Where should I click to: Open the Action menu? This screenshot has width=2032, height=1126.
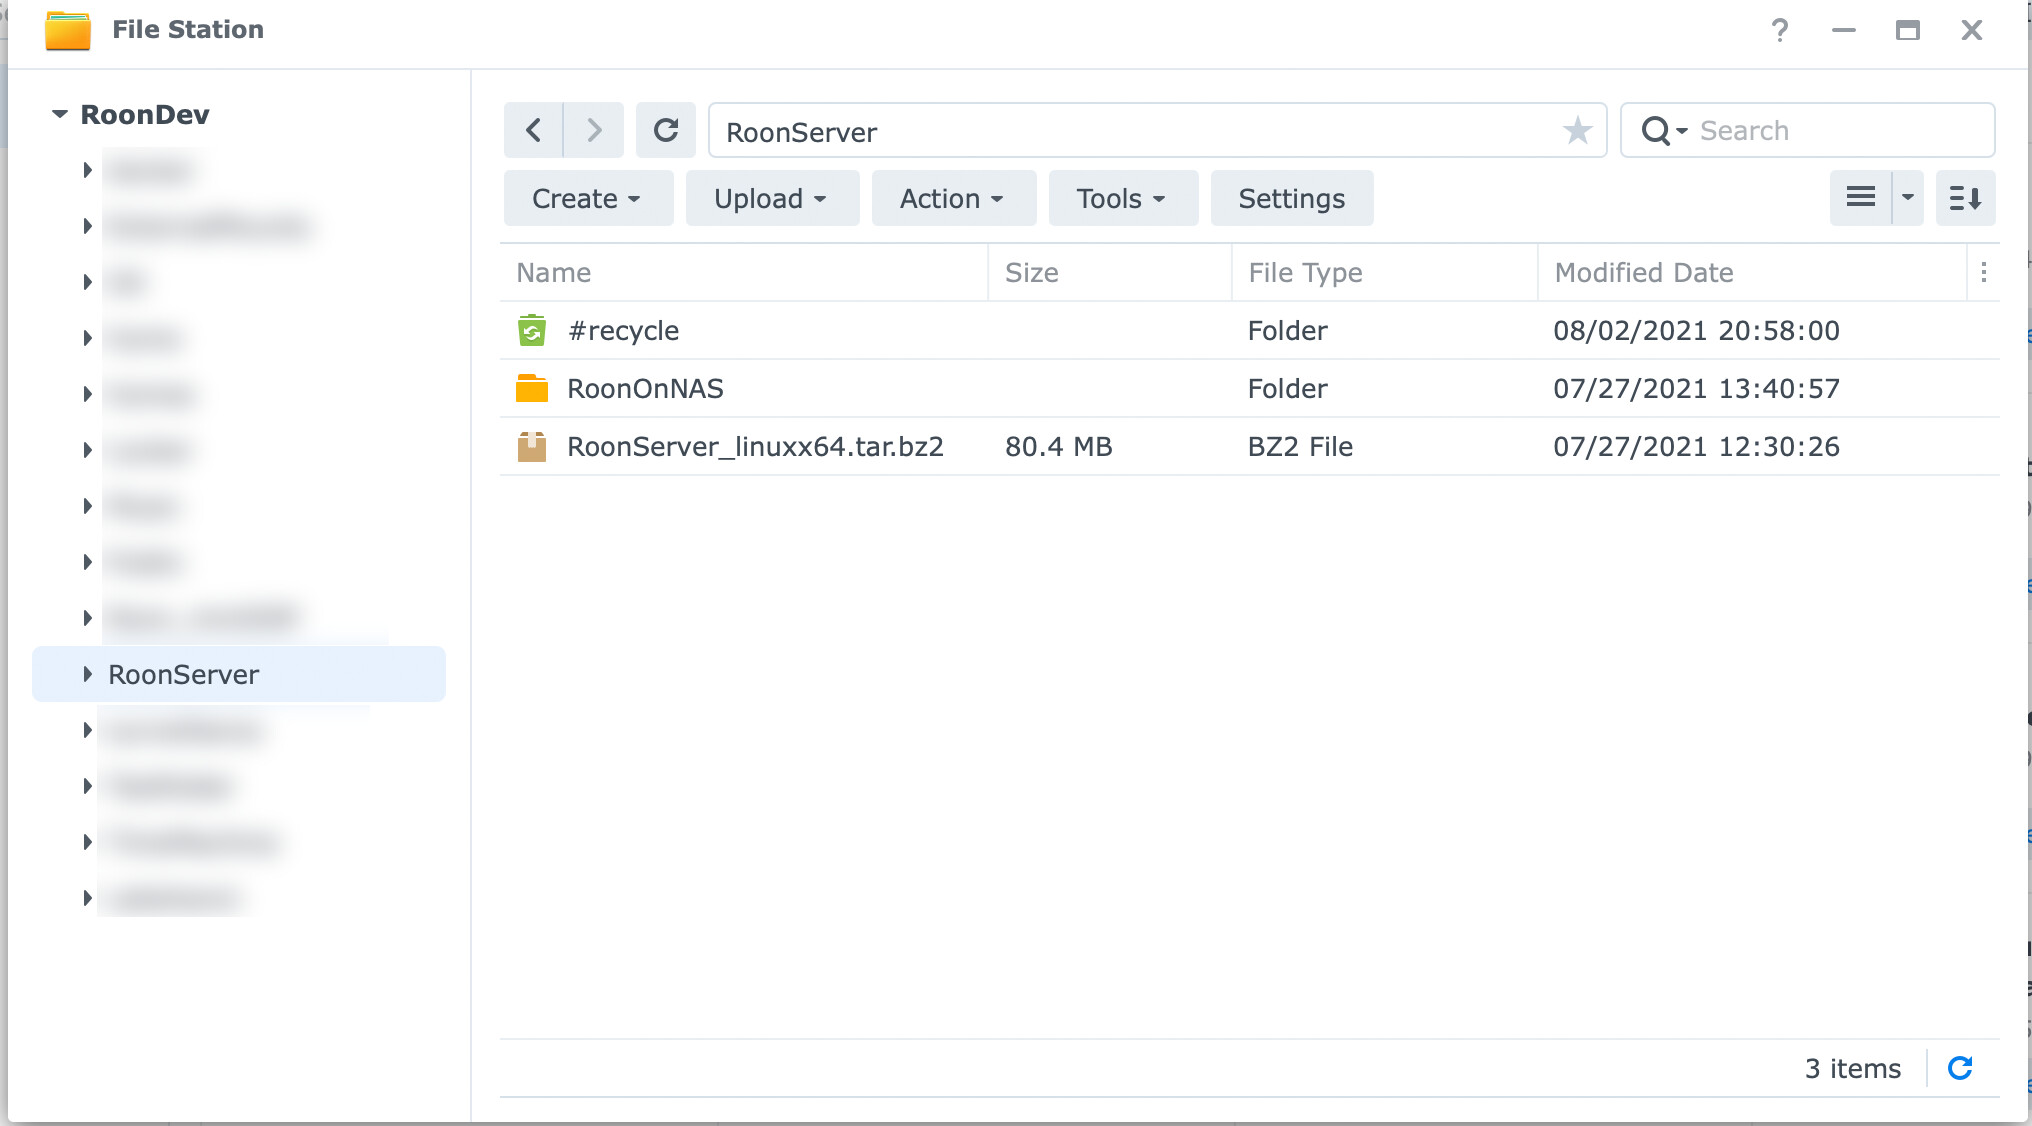tap(953, 198)
